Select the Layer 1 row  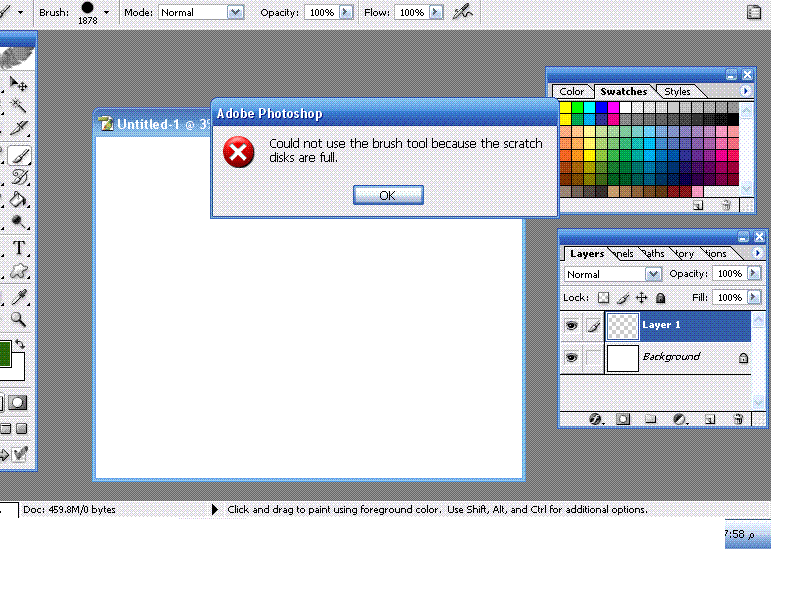tap(656, 326)
